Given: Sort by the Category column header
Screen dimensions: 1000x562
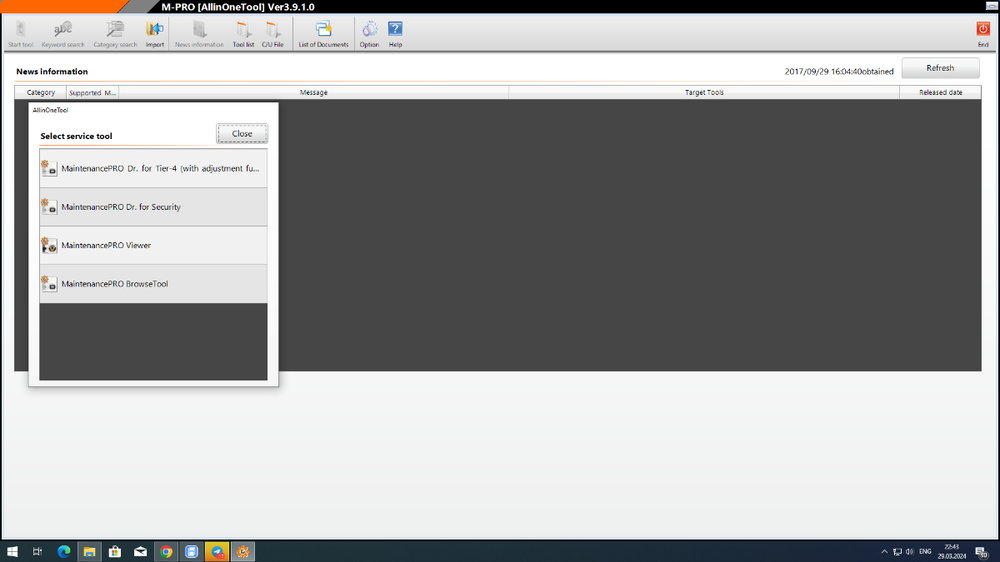Looking at the screenshot, I should click(x=41, y=93).
